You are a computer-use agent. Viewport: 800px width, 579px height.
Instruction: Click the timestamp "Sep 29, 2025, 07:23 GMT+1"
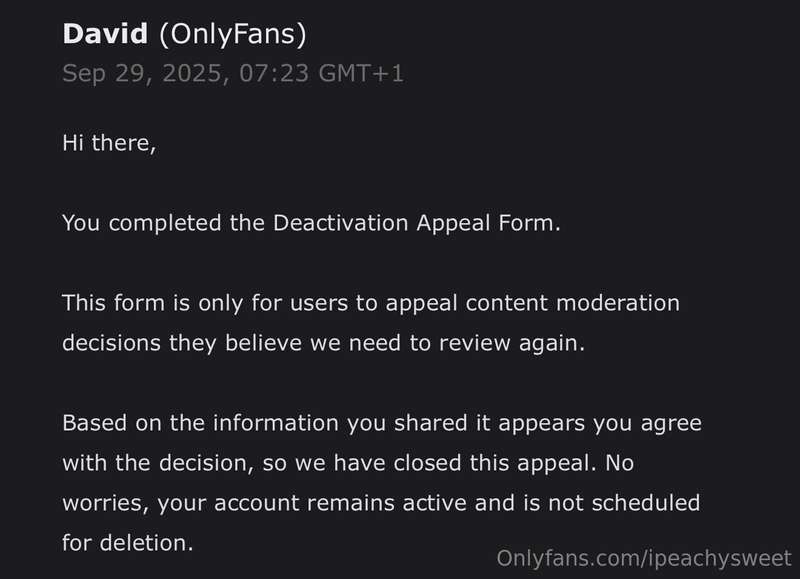click(233, 73)
